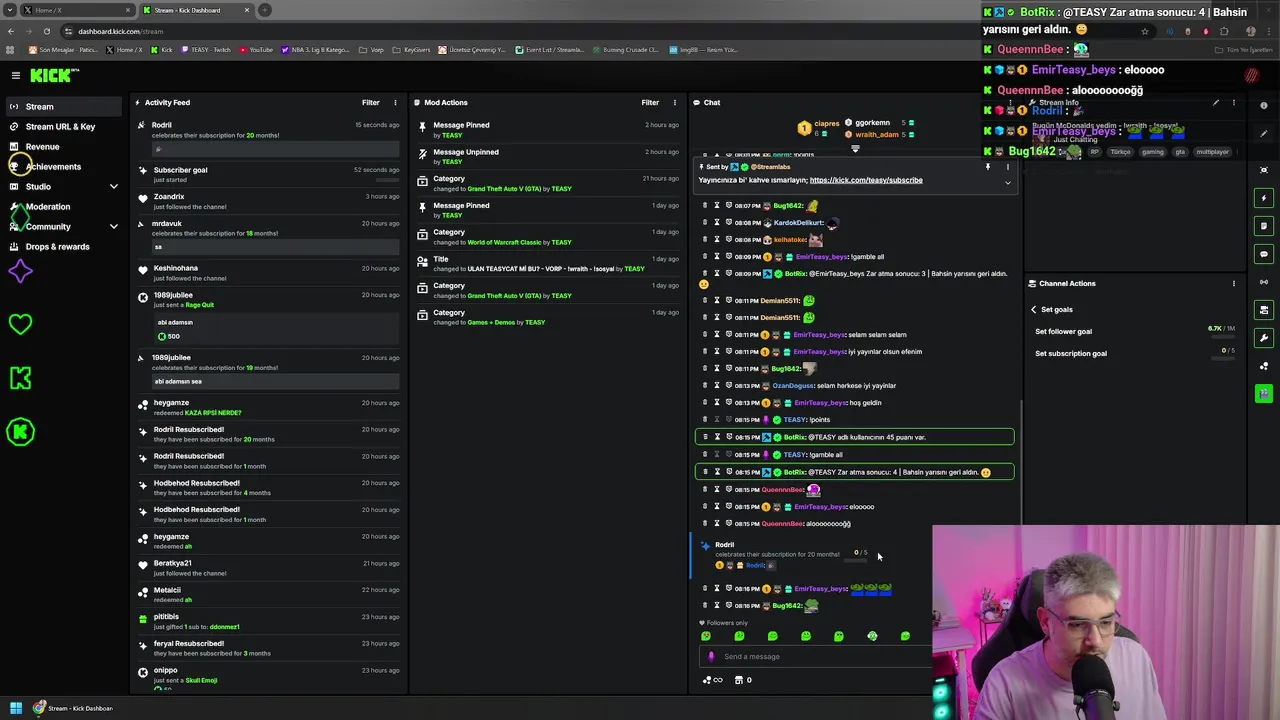
Task: Click the follower goal progress bar
Action: click(x=1221, y=335)
